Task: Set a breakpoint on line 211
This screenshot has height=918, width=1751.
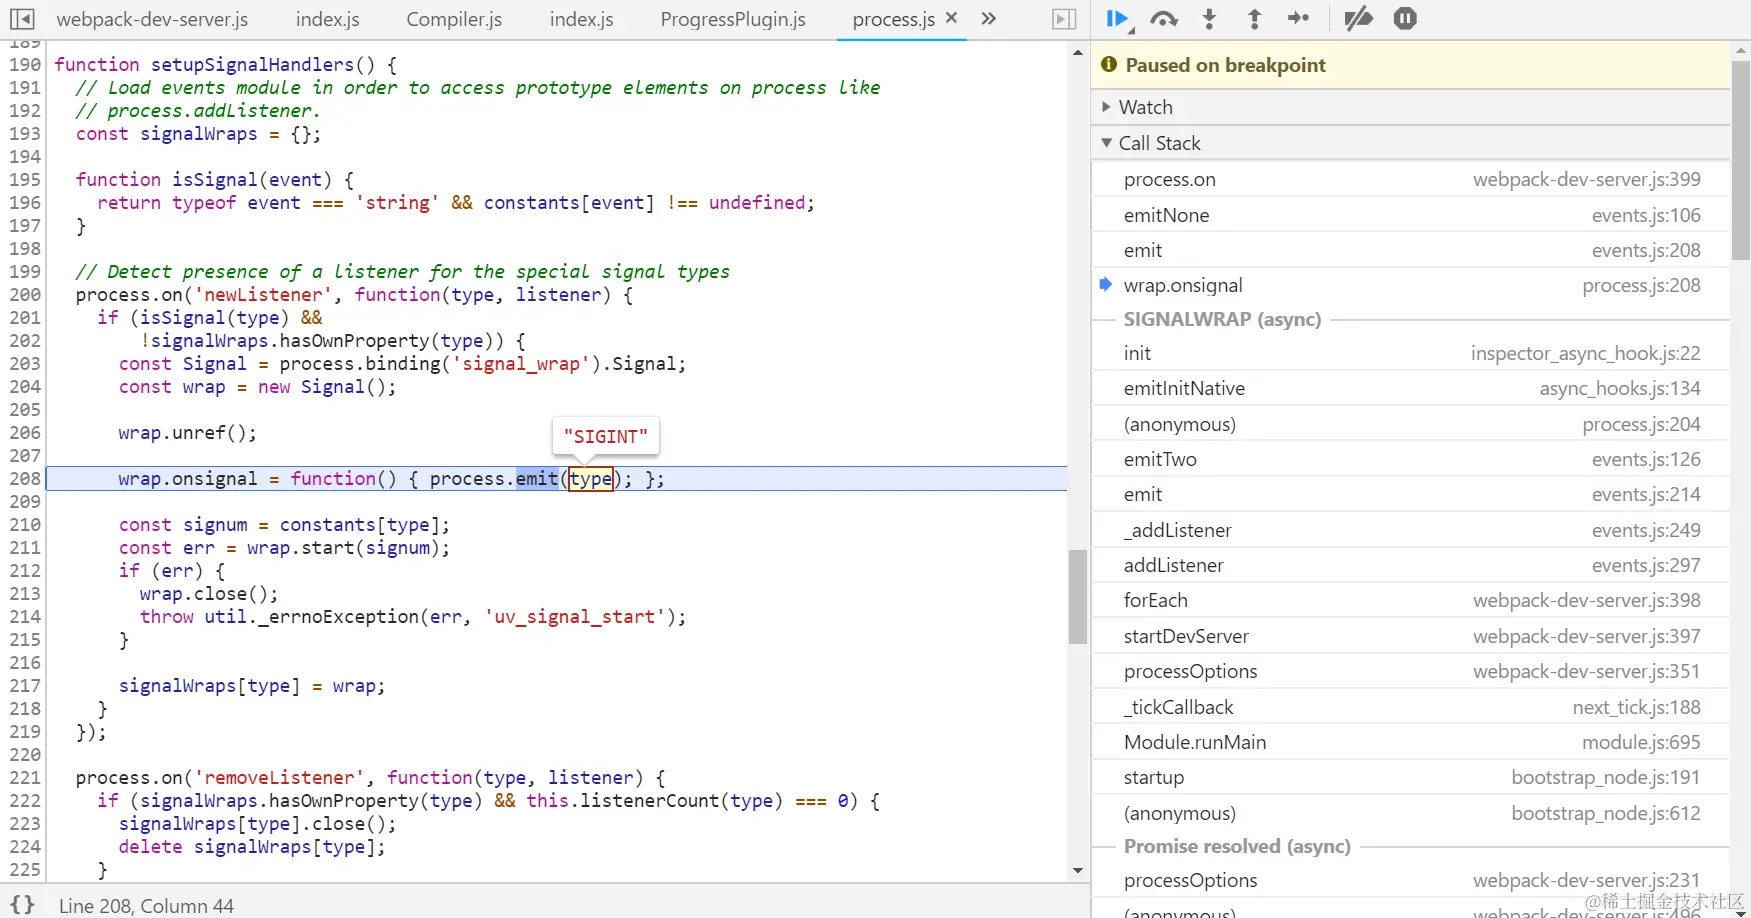Action: 25,548
